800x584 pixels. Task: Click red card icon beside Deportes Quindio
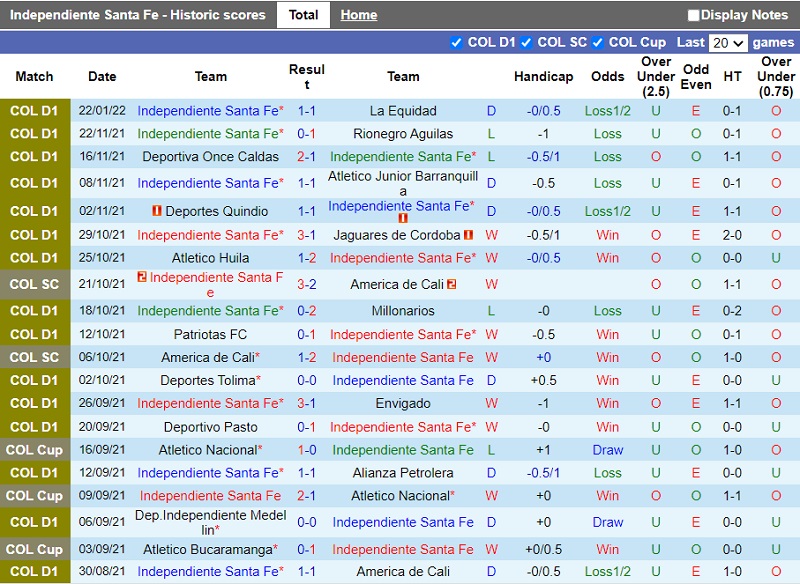pyautogui.click(x=157, y=211)
